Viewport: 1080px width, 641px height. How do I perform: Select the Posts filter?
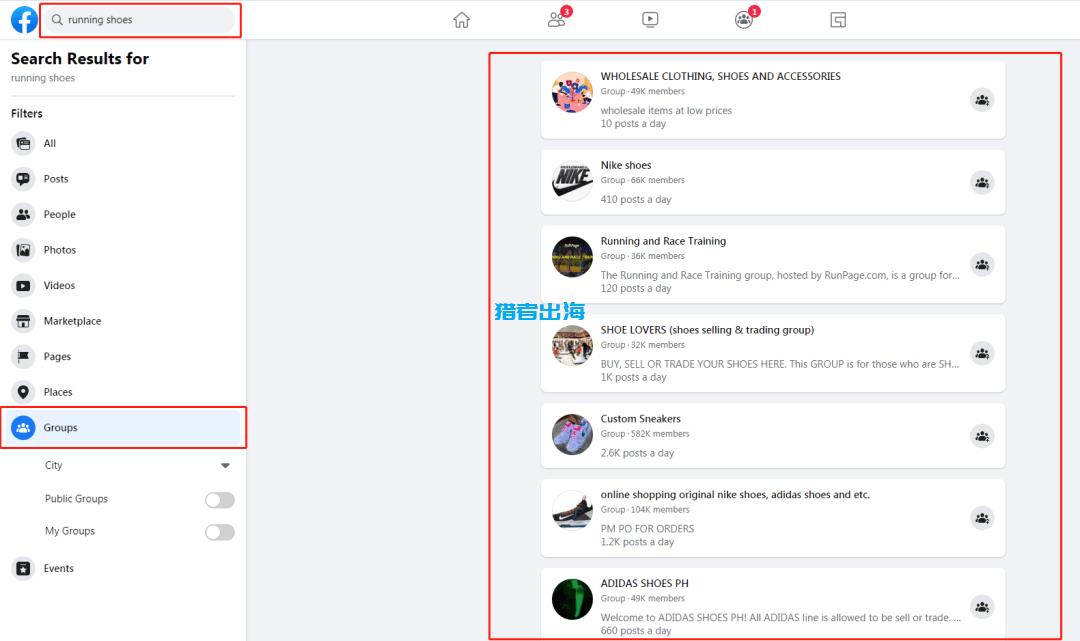pos(123,179)
